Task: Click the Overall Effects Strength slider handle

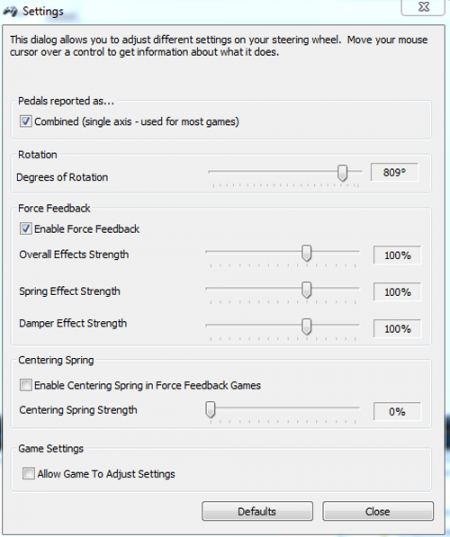Action: [x=307, y=253]
